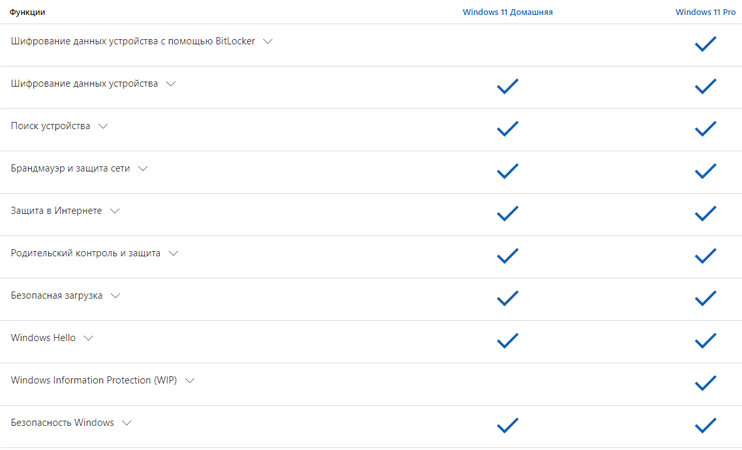Expand the BitLocker device encryption row chevron
This screenshot has height=450, width=742.
click(268, 42)
